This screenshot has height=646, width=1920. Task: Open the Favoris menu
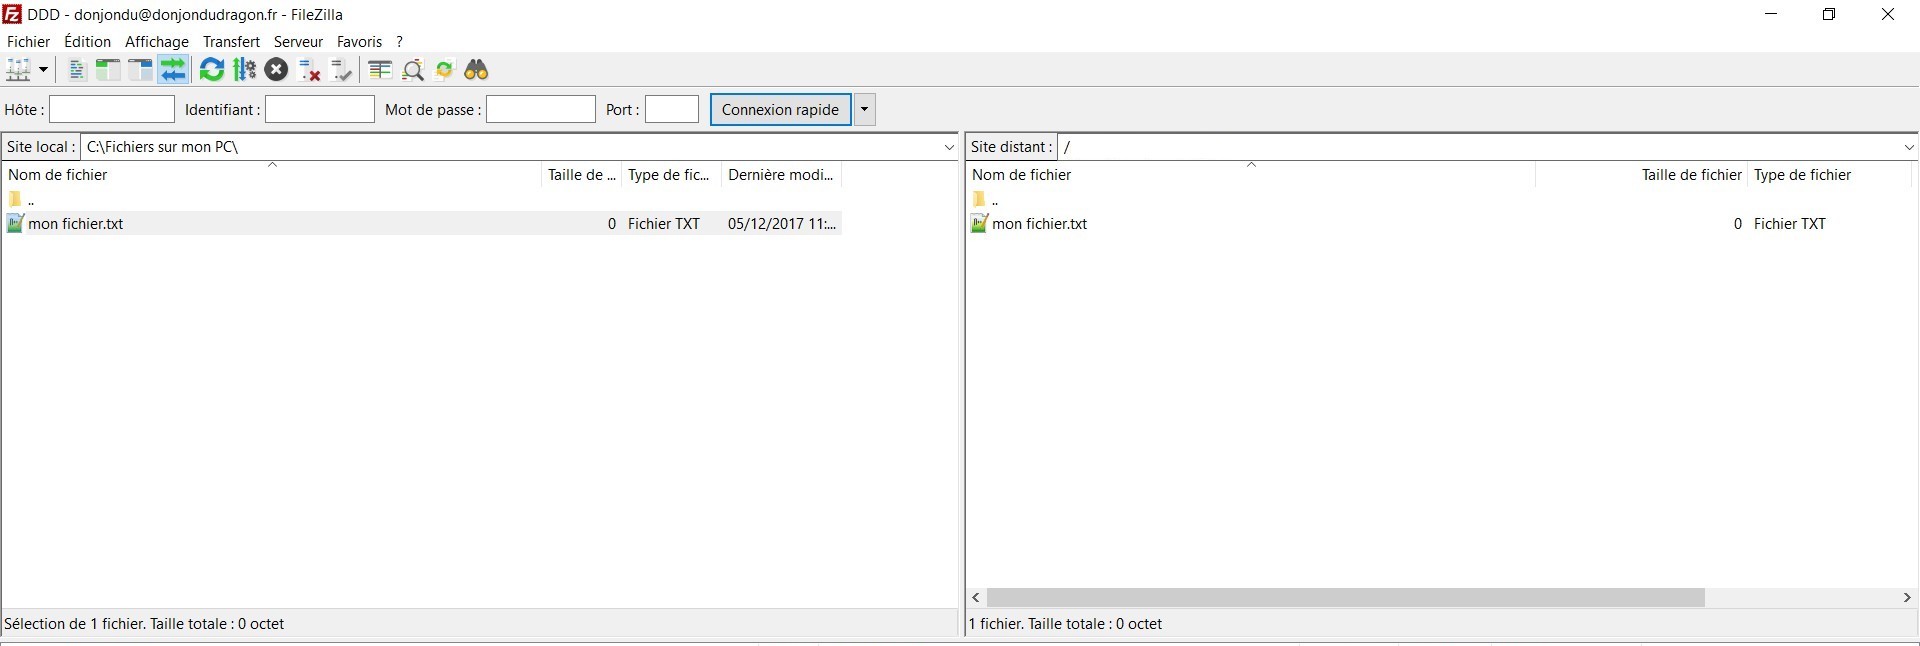coord(359,42)
